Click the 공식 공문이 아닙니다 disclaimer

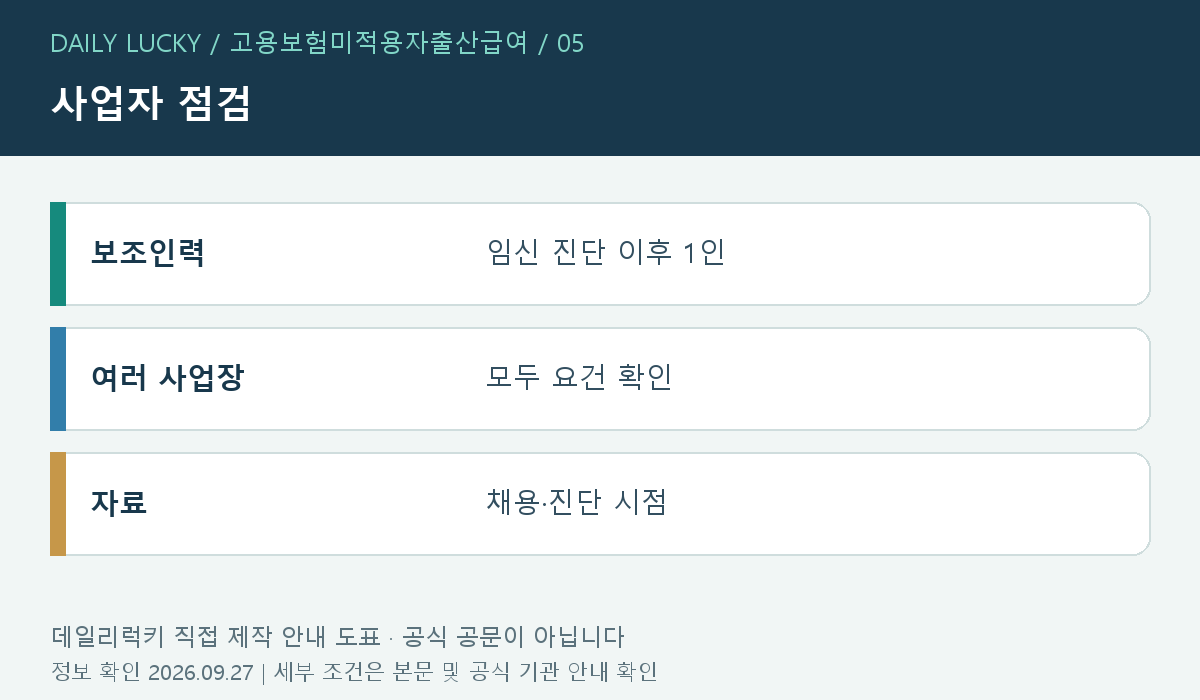[x=511, y=637]
